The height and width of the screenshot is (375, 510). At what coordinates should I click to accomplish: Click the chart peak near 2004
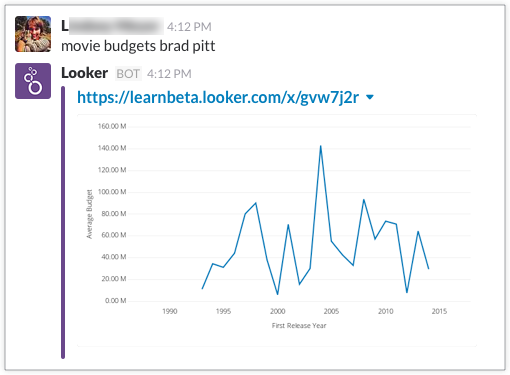(320, 146)
